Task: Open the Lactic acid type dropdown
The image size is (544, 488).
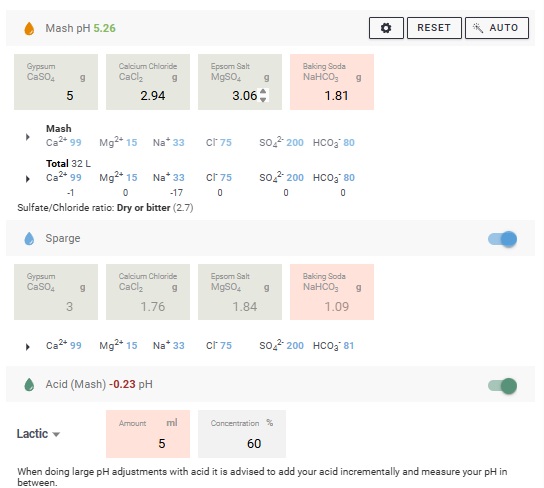Action: coord(38,434)
